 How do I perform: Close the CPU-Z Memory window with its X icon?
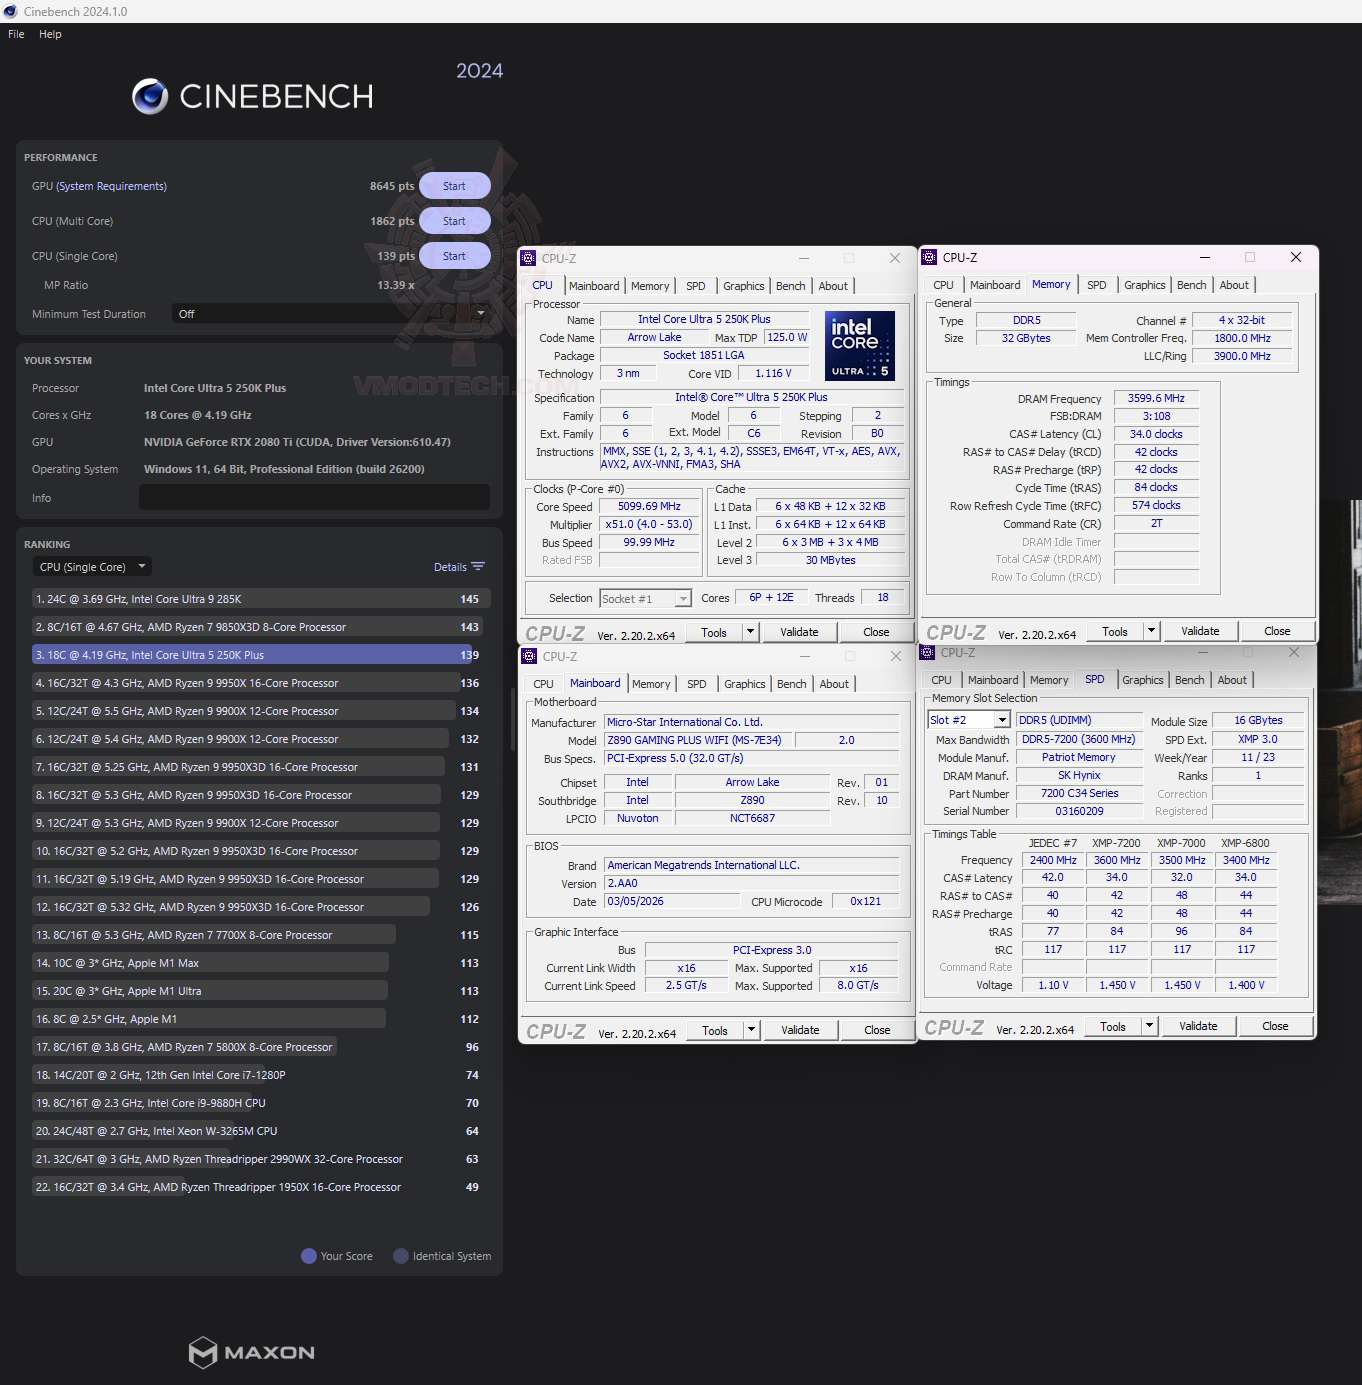[1296, 257]
